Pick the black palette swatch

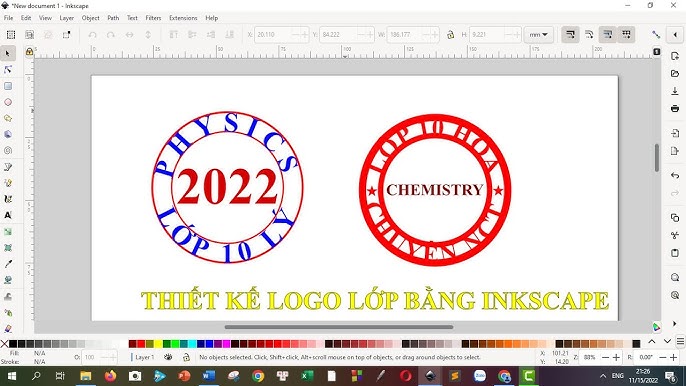coord(13,344)
